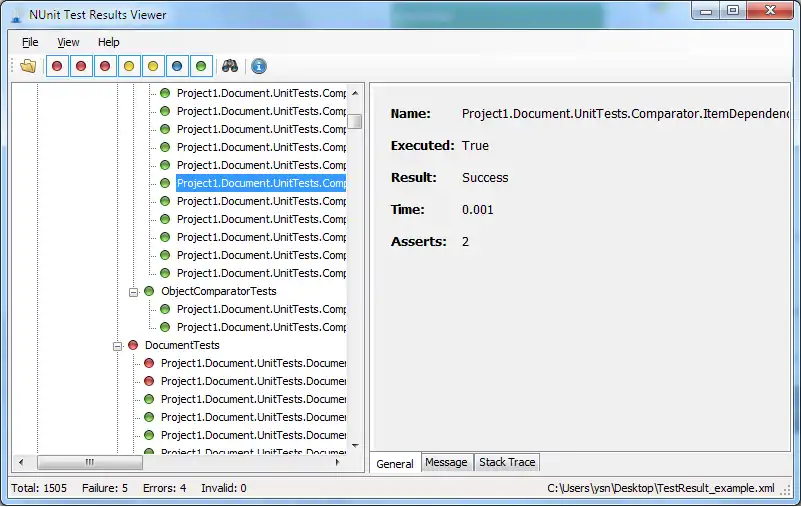Click the Executed value 'True'

point(475,146)
